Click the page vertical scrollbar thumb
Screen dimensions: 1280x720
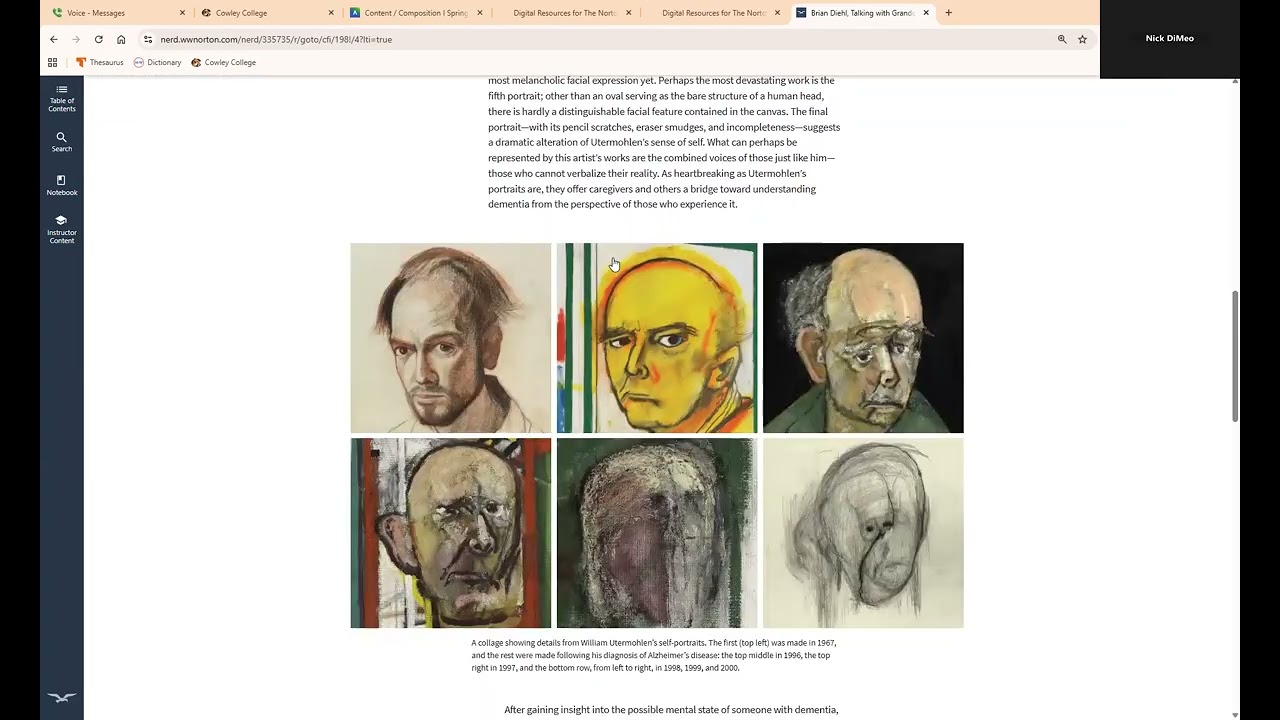coord(1235,356)
